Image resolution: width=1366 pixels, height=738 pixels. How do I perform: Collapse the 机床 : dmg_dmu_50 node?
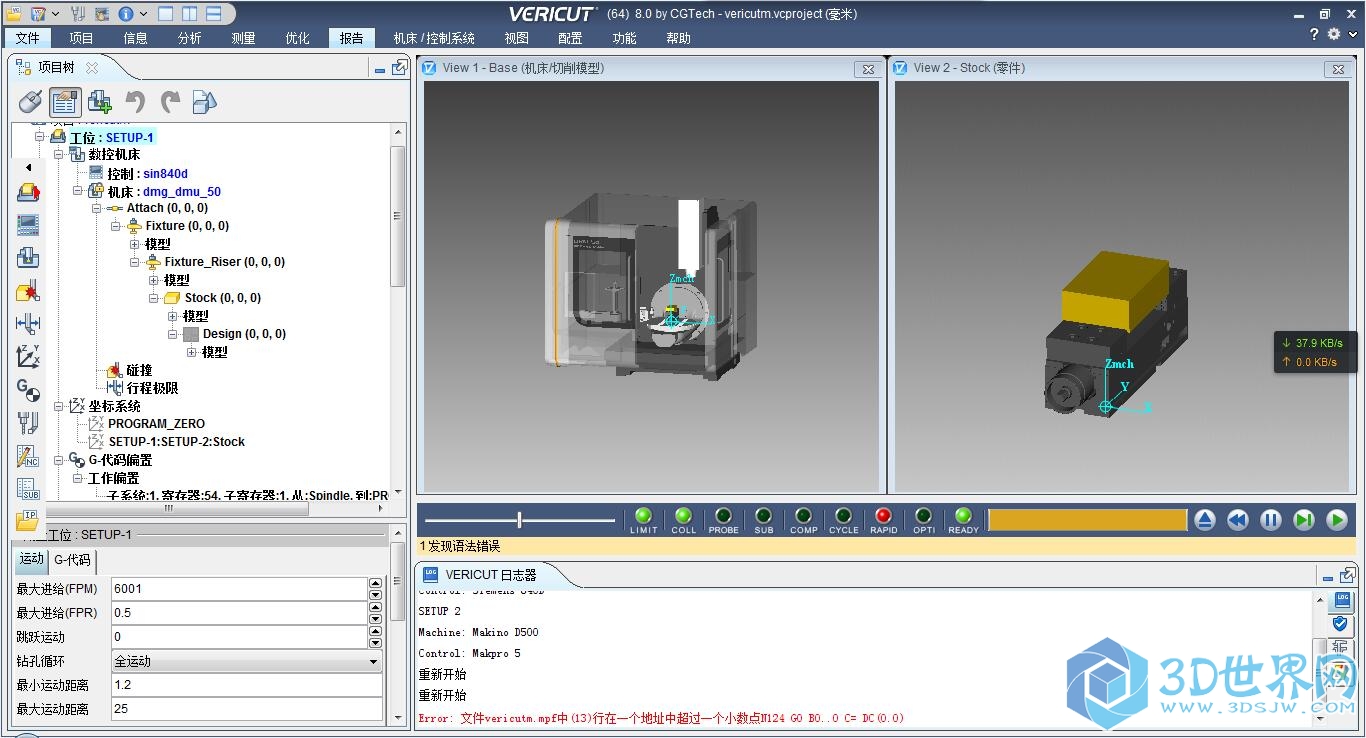tap(78, 191)
